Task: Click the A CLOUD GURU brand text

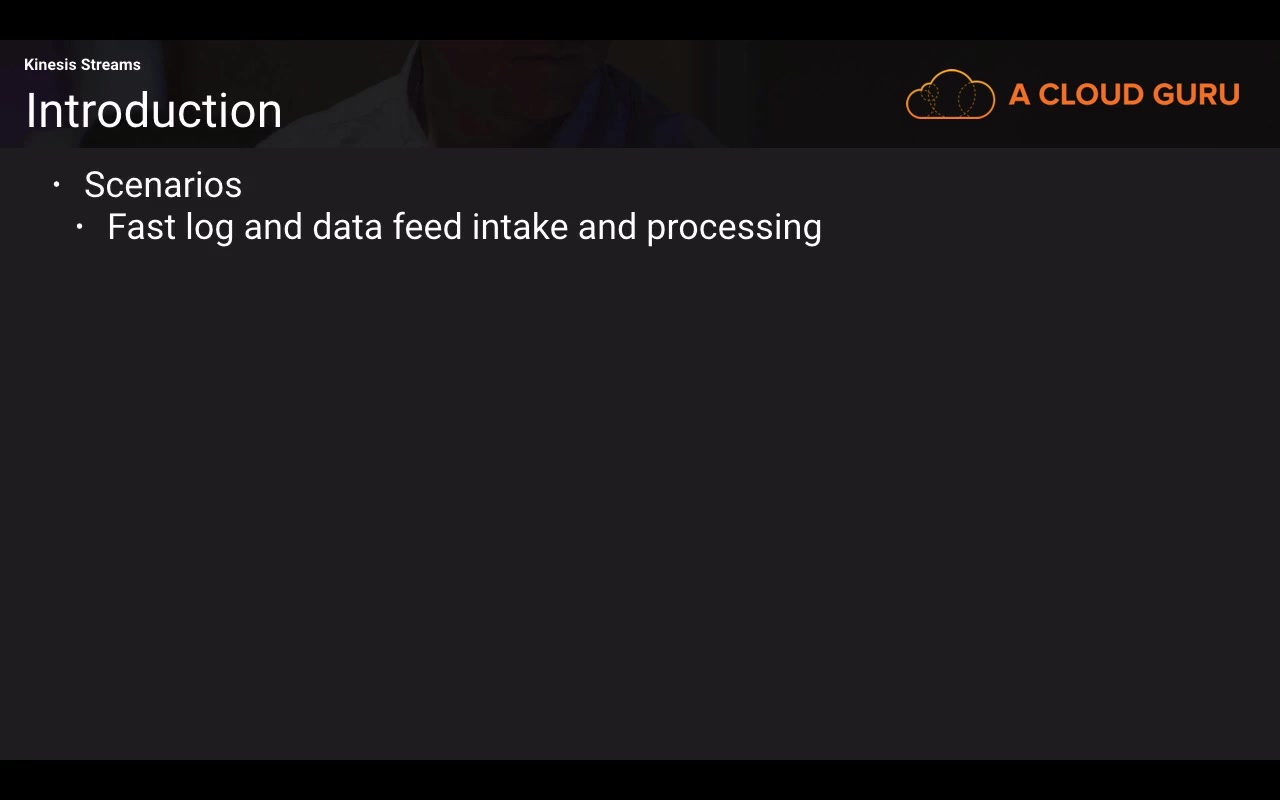Action: 1124,95
